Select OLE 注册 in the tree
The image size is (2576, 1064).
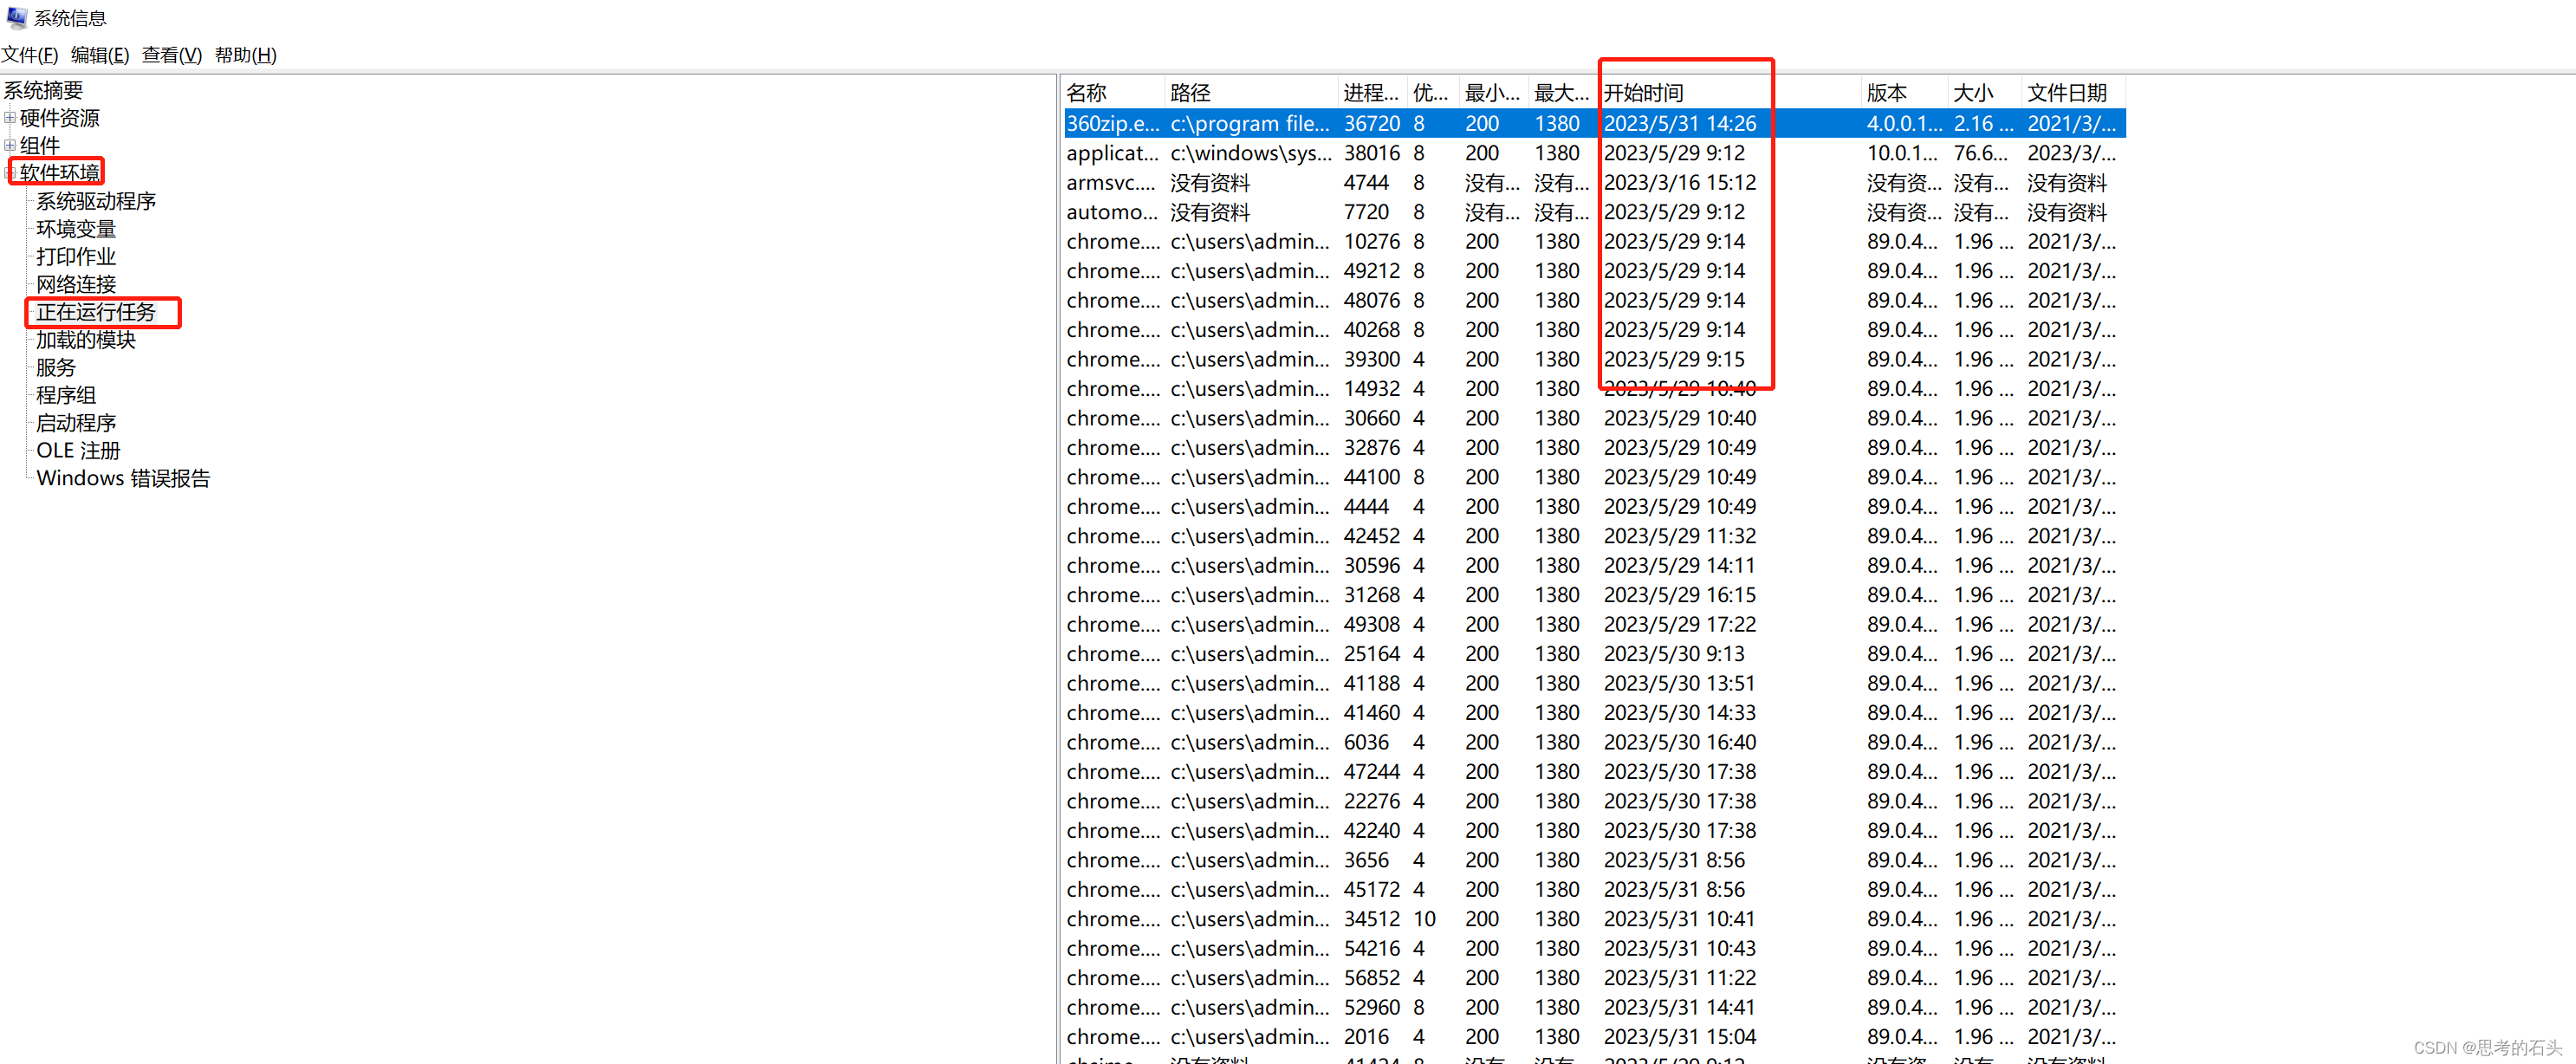coord(78,451)
